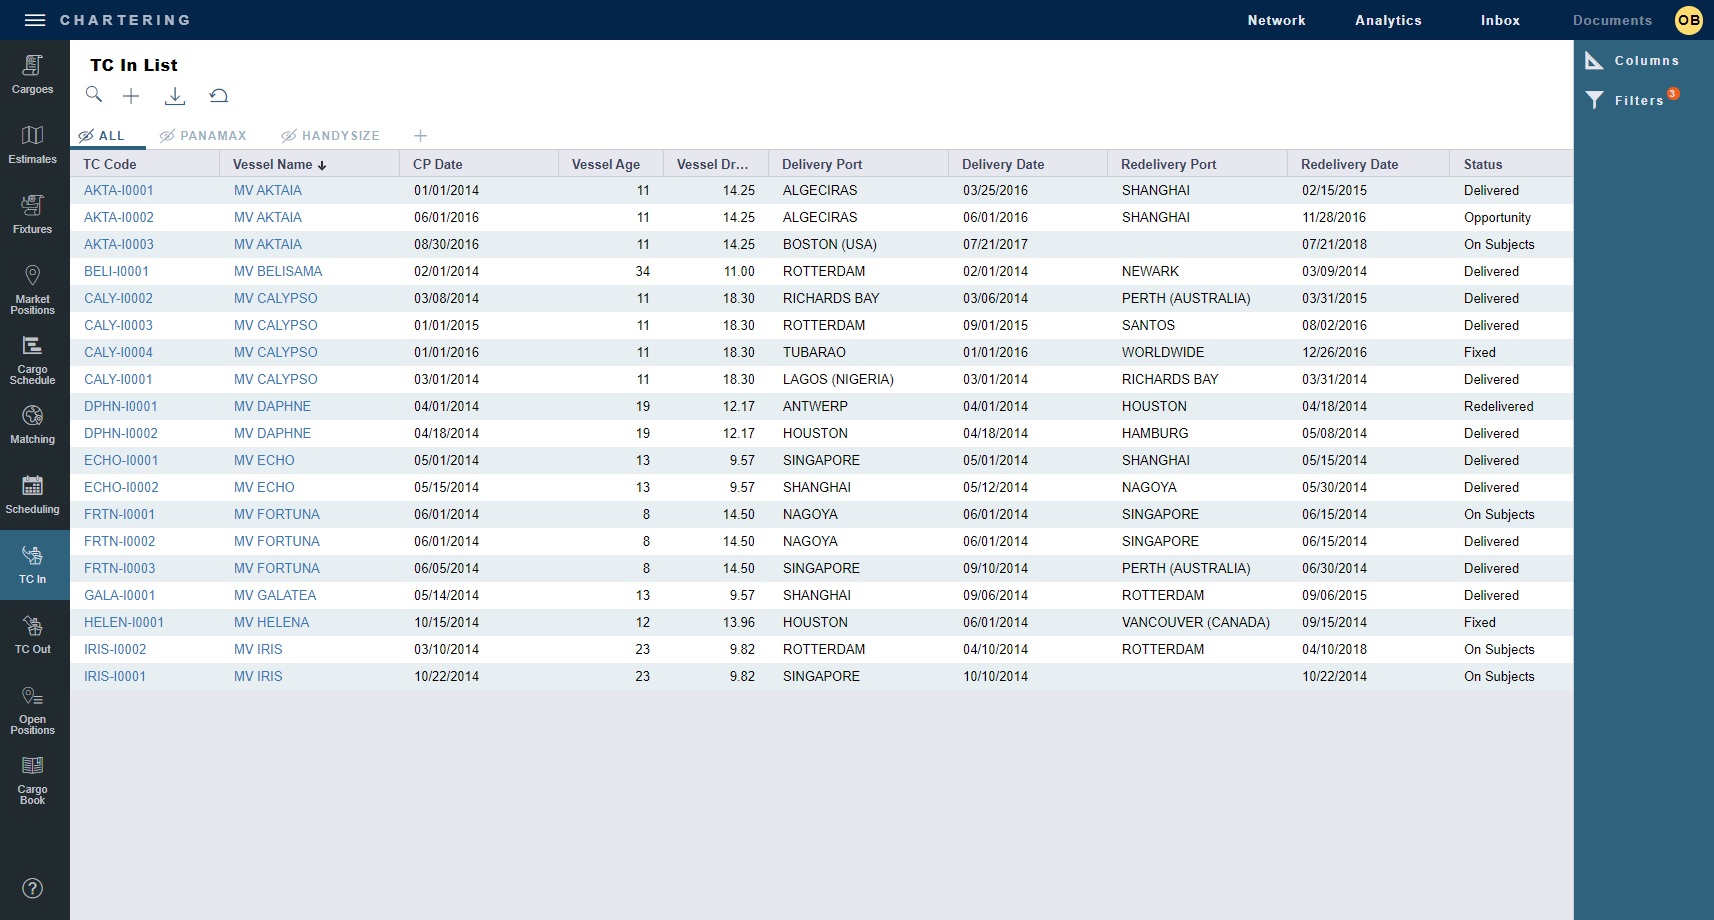Export the TC In List using the download icon
Screen dimensions: 1714x920
(175, 95)
